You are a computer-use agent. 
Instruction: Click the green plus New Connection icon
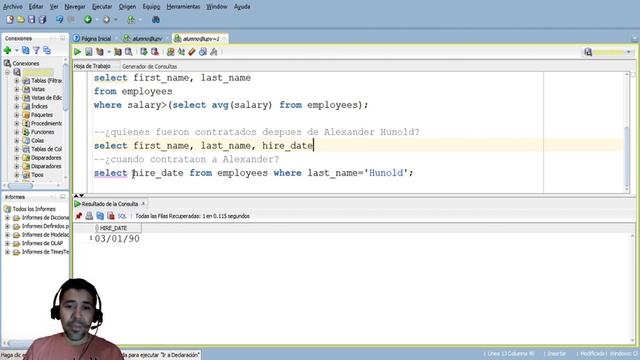[7, 50]
